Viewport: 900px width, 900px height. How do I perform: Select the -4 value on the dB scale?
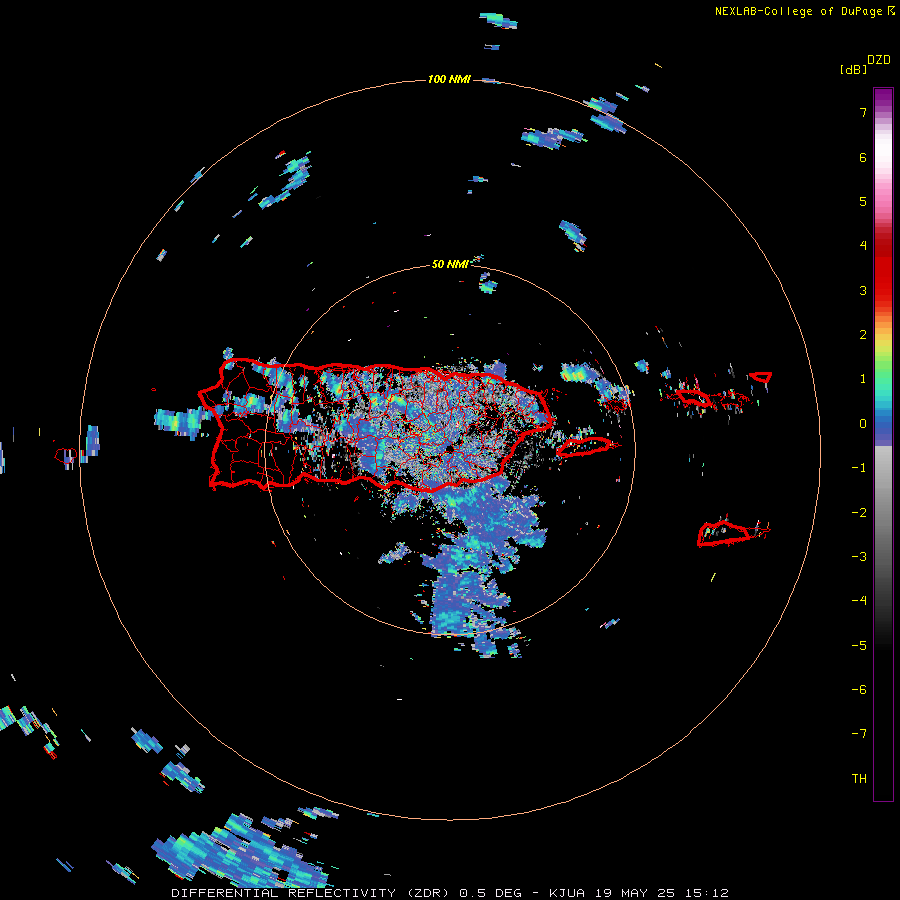pyautogui.click(x=859, y=601)
